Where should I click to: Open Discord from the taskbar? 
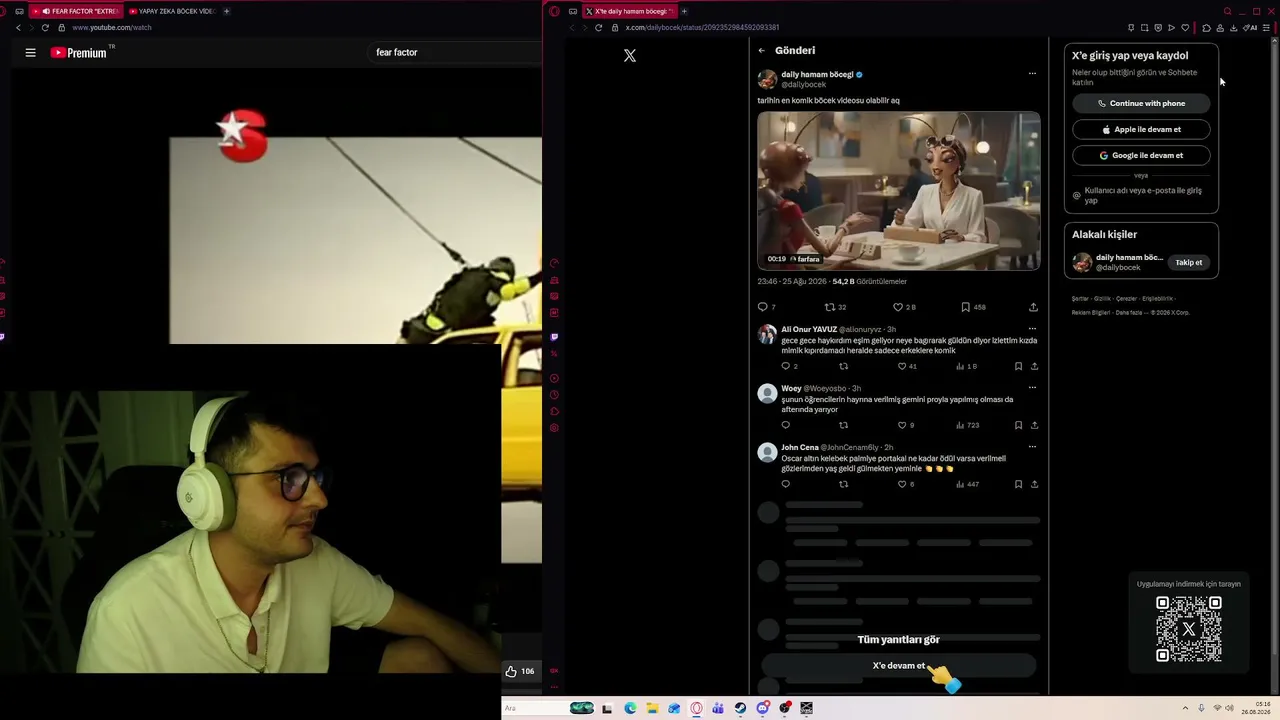pos(763,708)
